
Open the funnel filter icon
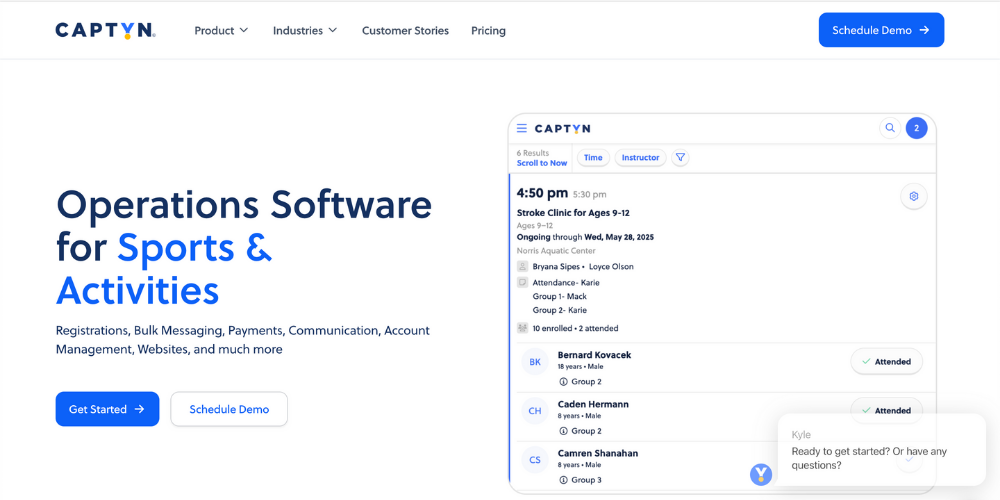tap(680, 158)
